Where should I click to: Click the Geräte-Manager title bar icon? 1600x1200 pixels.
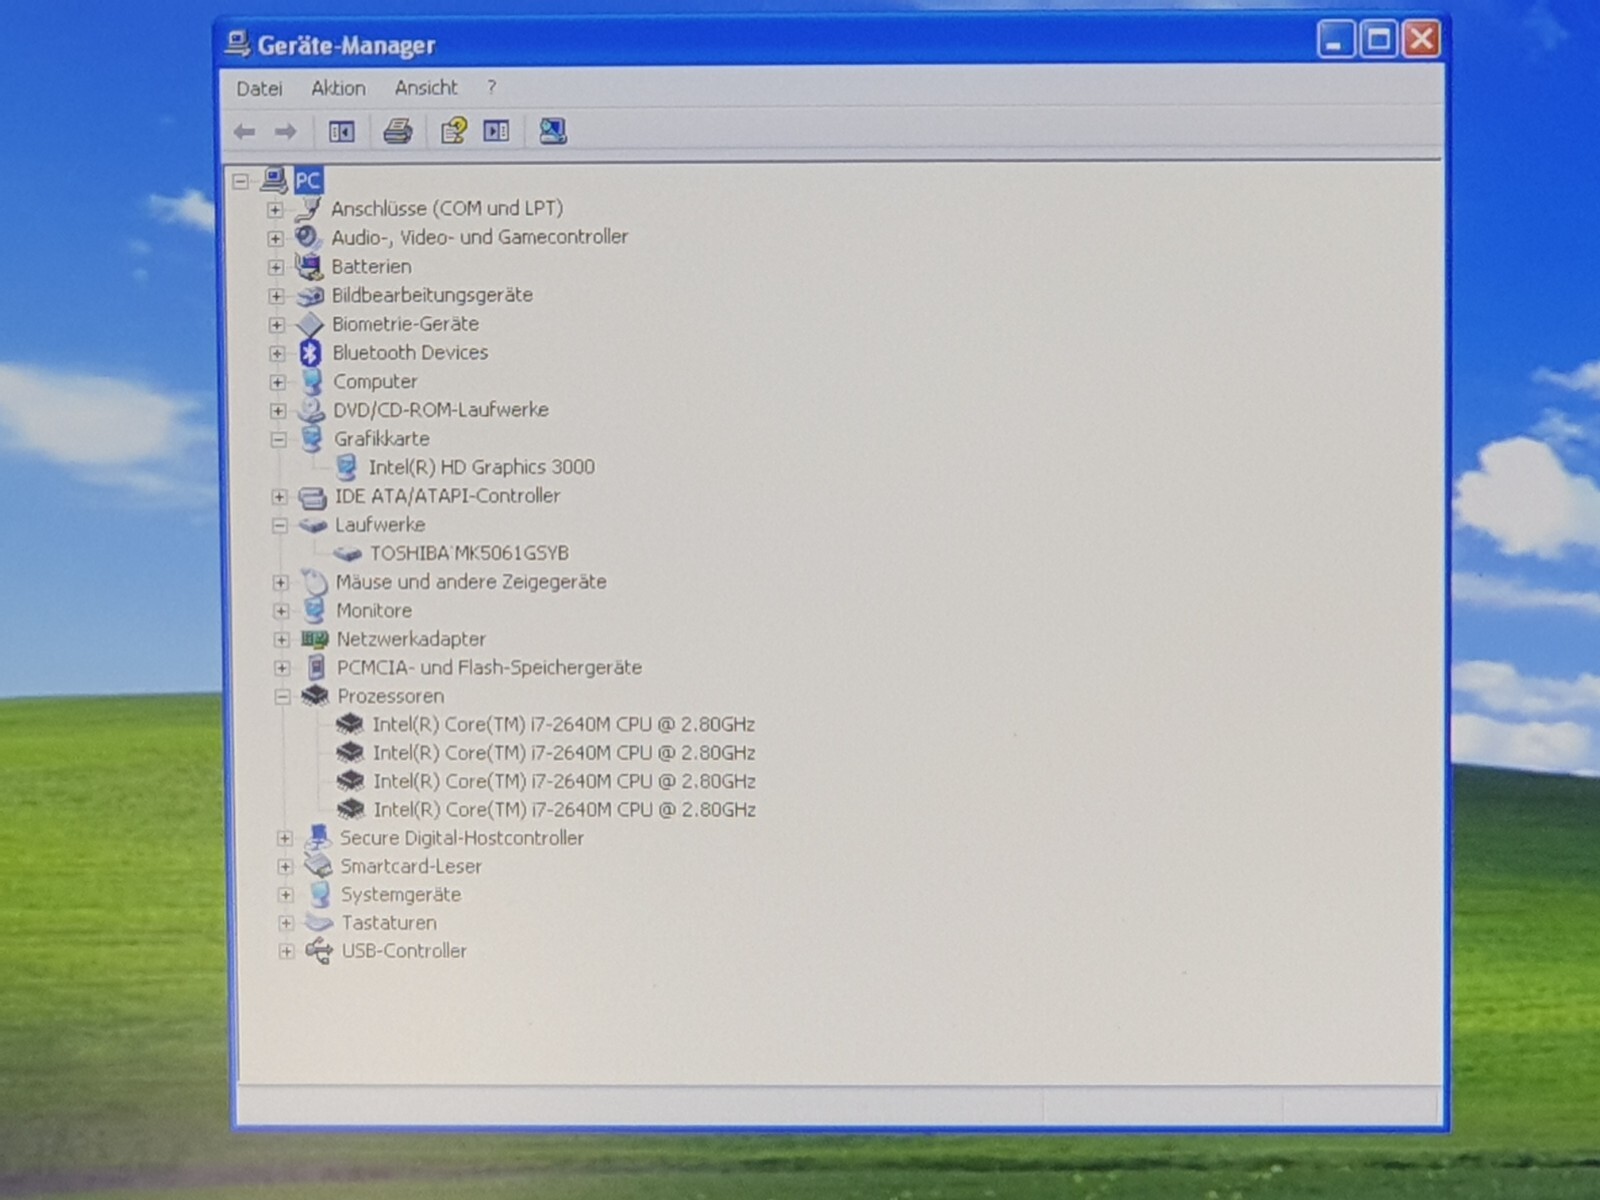point(237,43)
